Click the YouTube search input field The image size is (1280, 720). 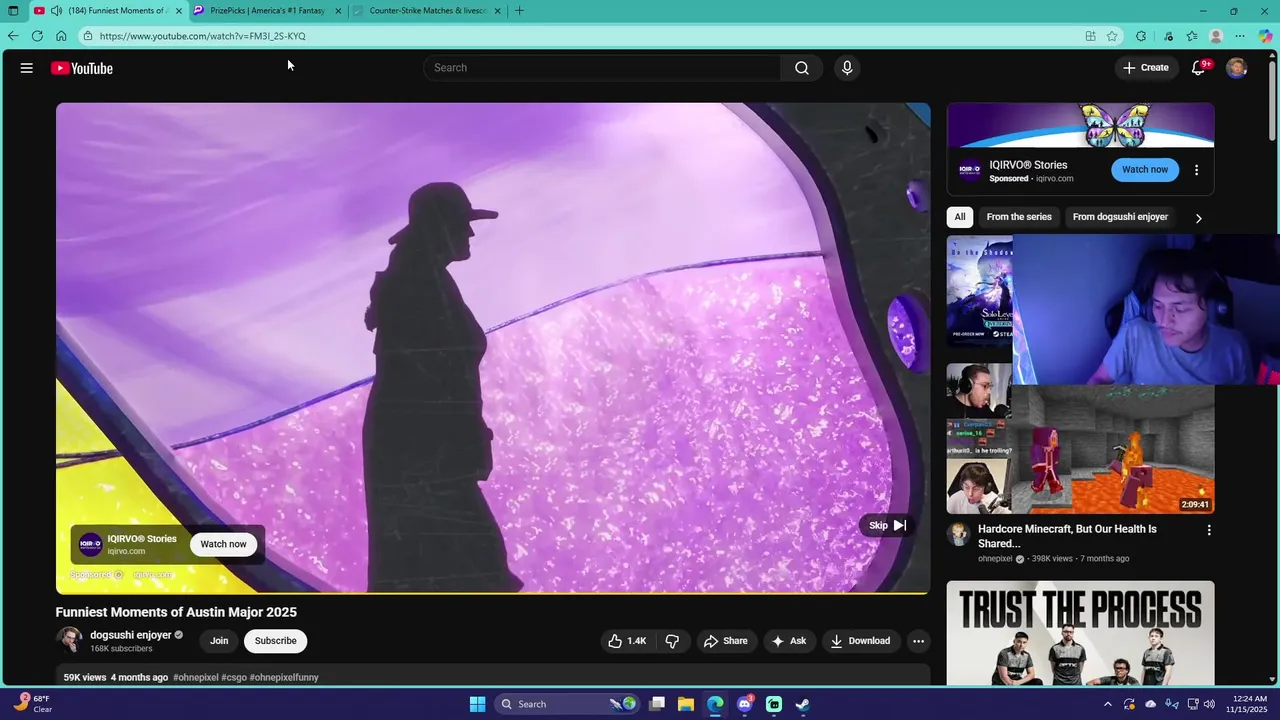coord(602,68)
